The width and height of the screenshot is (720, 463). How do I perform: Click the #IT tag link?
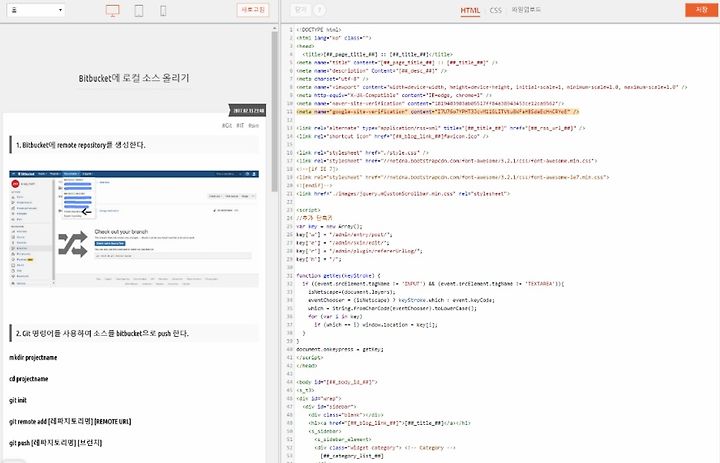(240, 125)
